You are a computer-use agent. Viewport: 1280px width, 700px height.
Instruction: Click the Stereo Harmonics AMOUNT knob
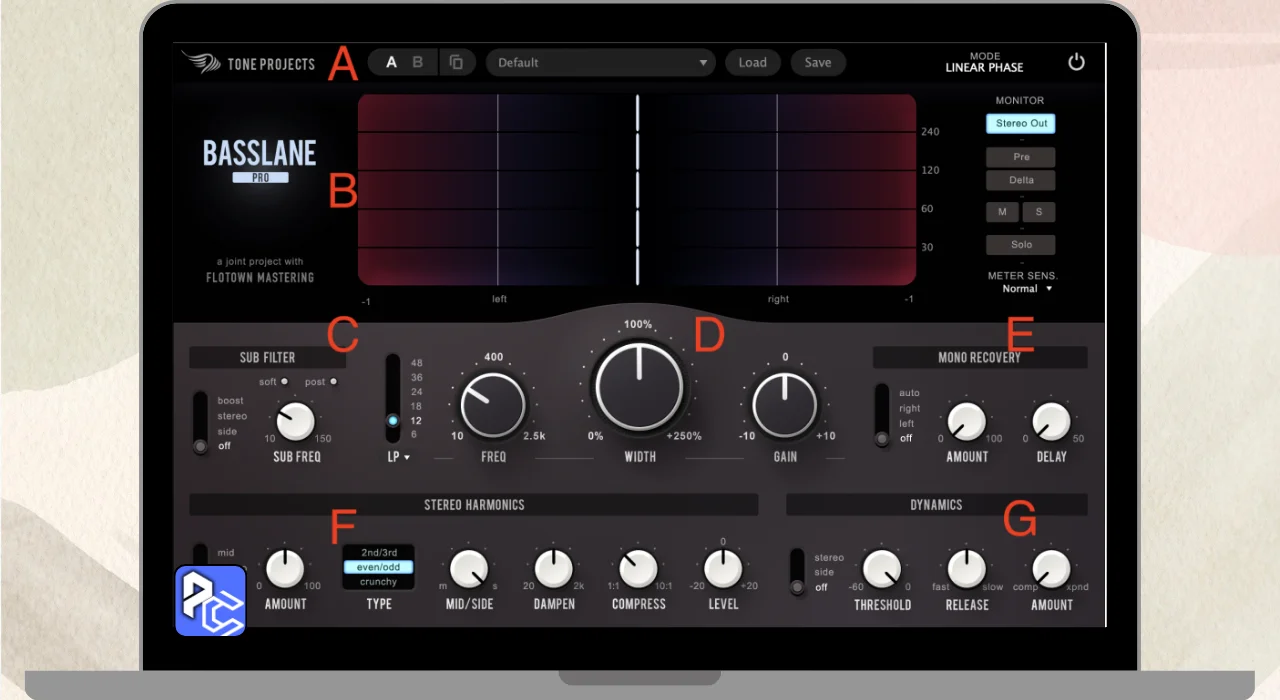pyautogui.click(x=285, y=568)
